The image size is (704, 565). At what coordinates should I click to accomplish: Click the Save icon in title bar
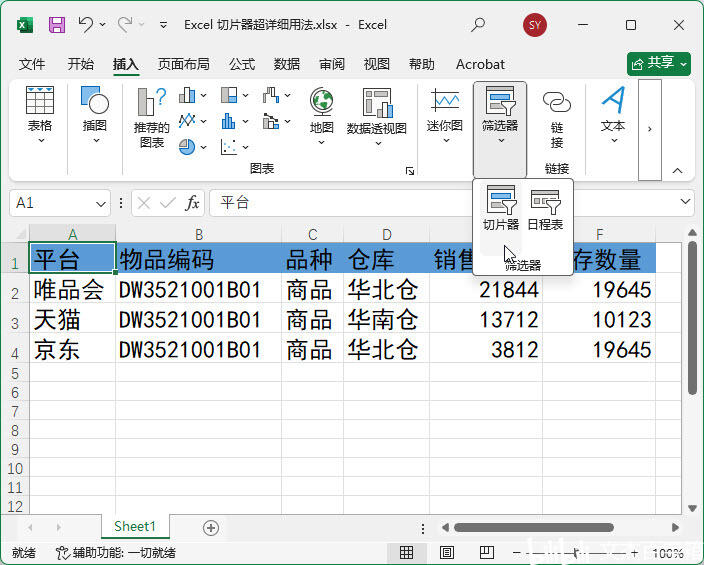(x=57, y=24)
